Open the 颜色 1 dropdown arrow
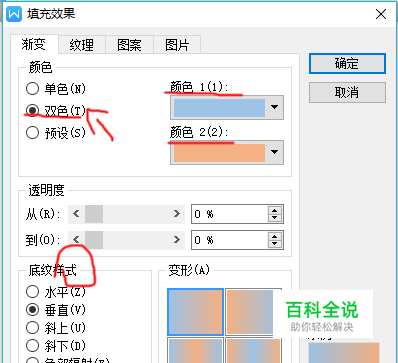The image size is (398, 363). (x=274, y=107)
